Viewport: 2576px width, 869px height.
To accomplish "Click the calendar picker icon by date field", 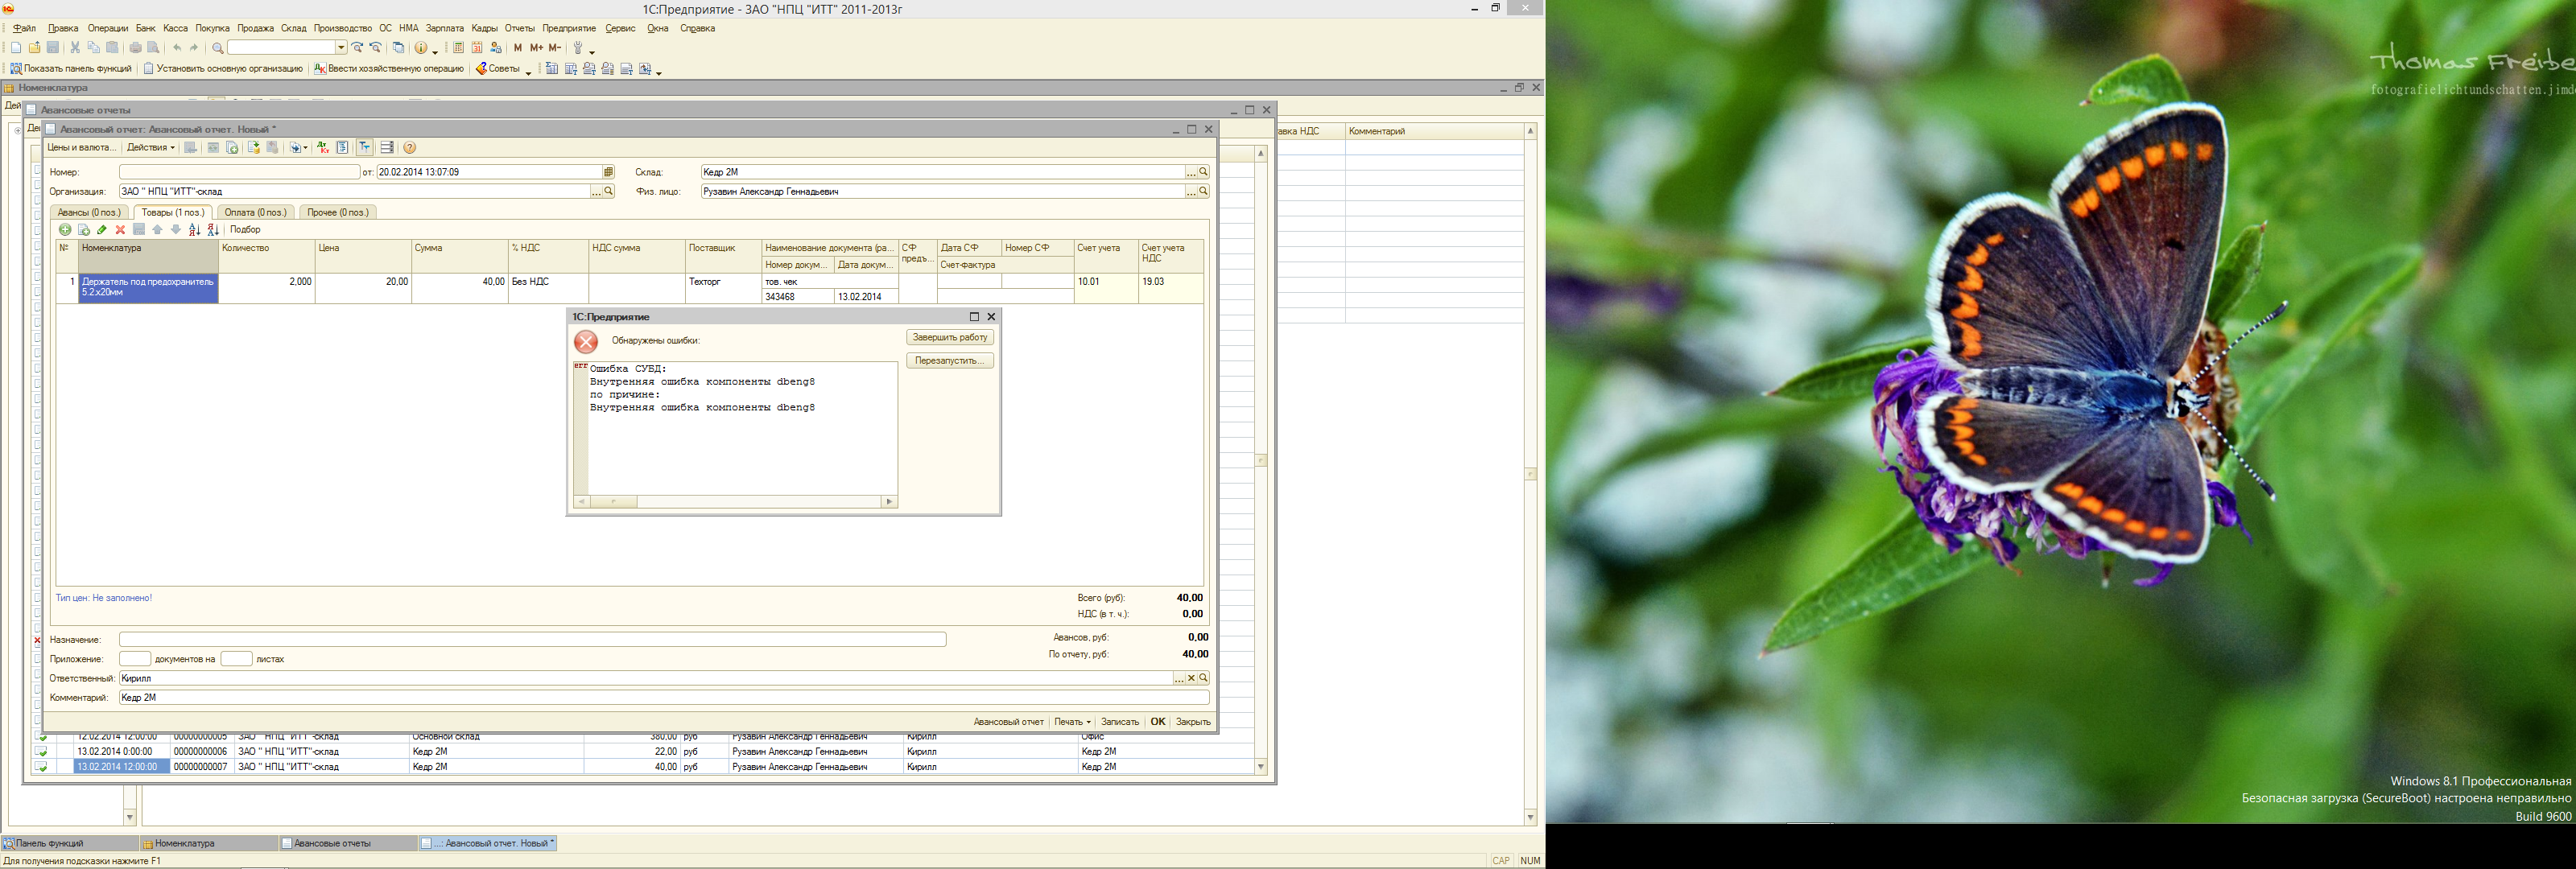I will tap(608, 172).
